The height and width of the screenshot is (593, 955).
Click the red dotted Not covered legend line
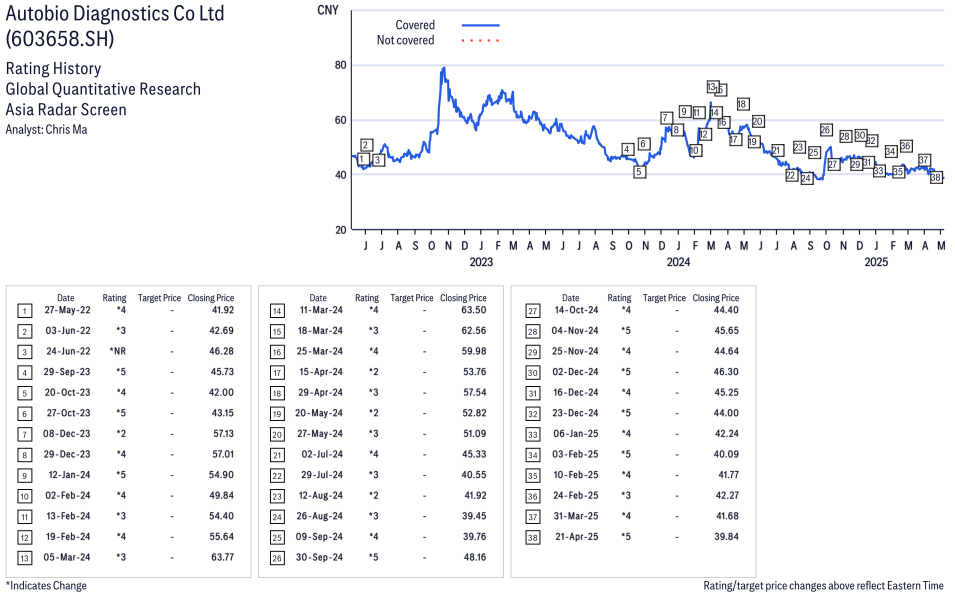[481, 41]
